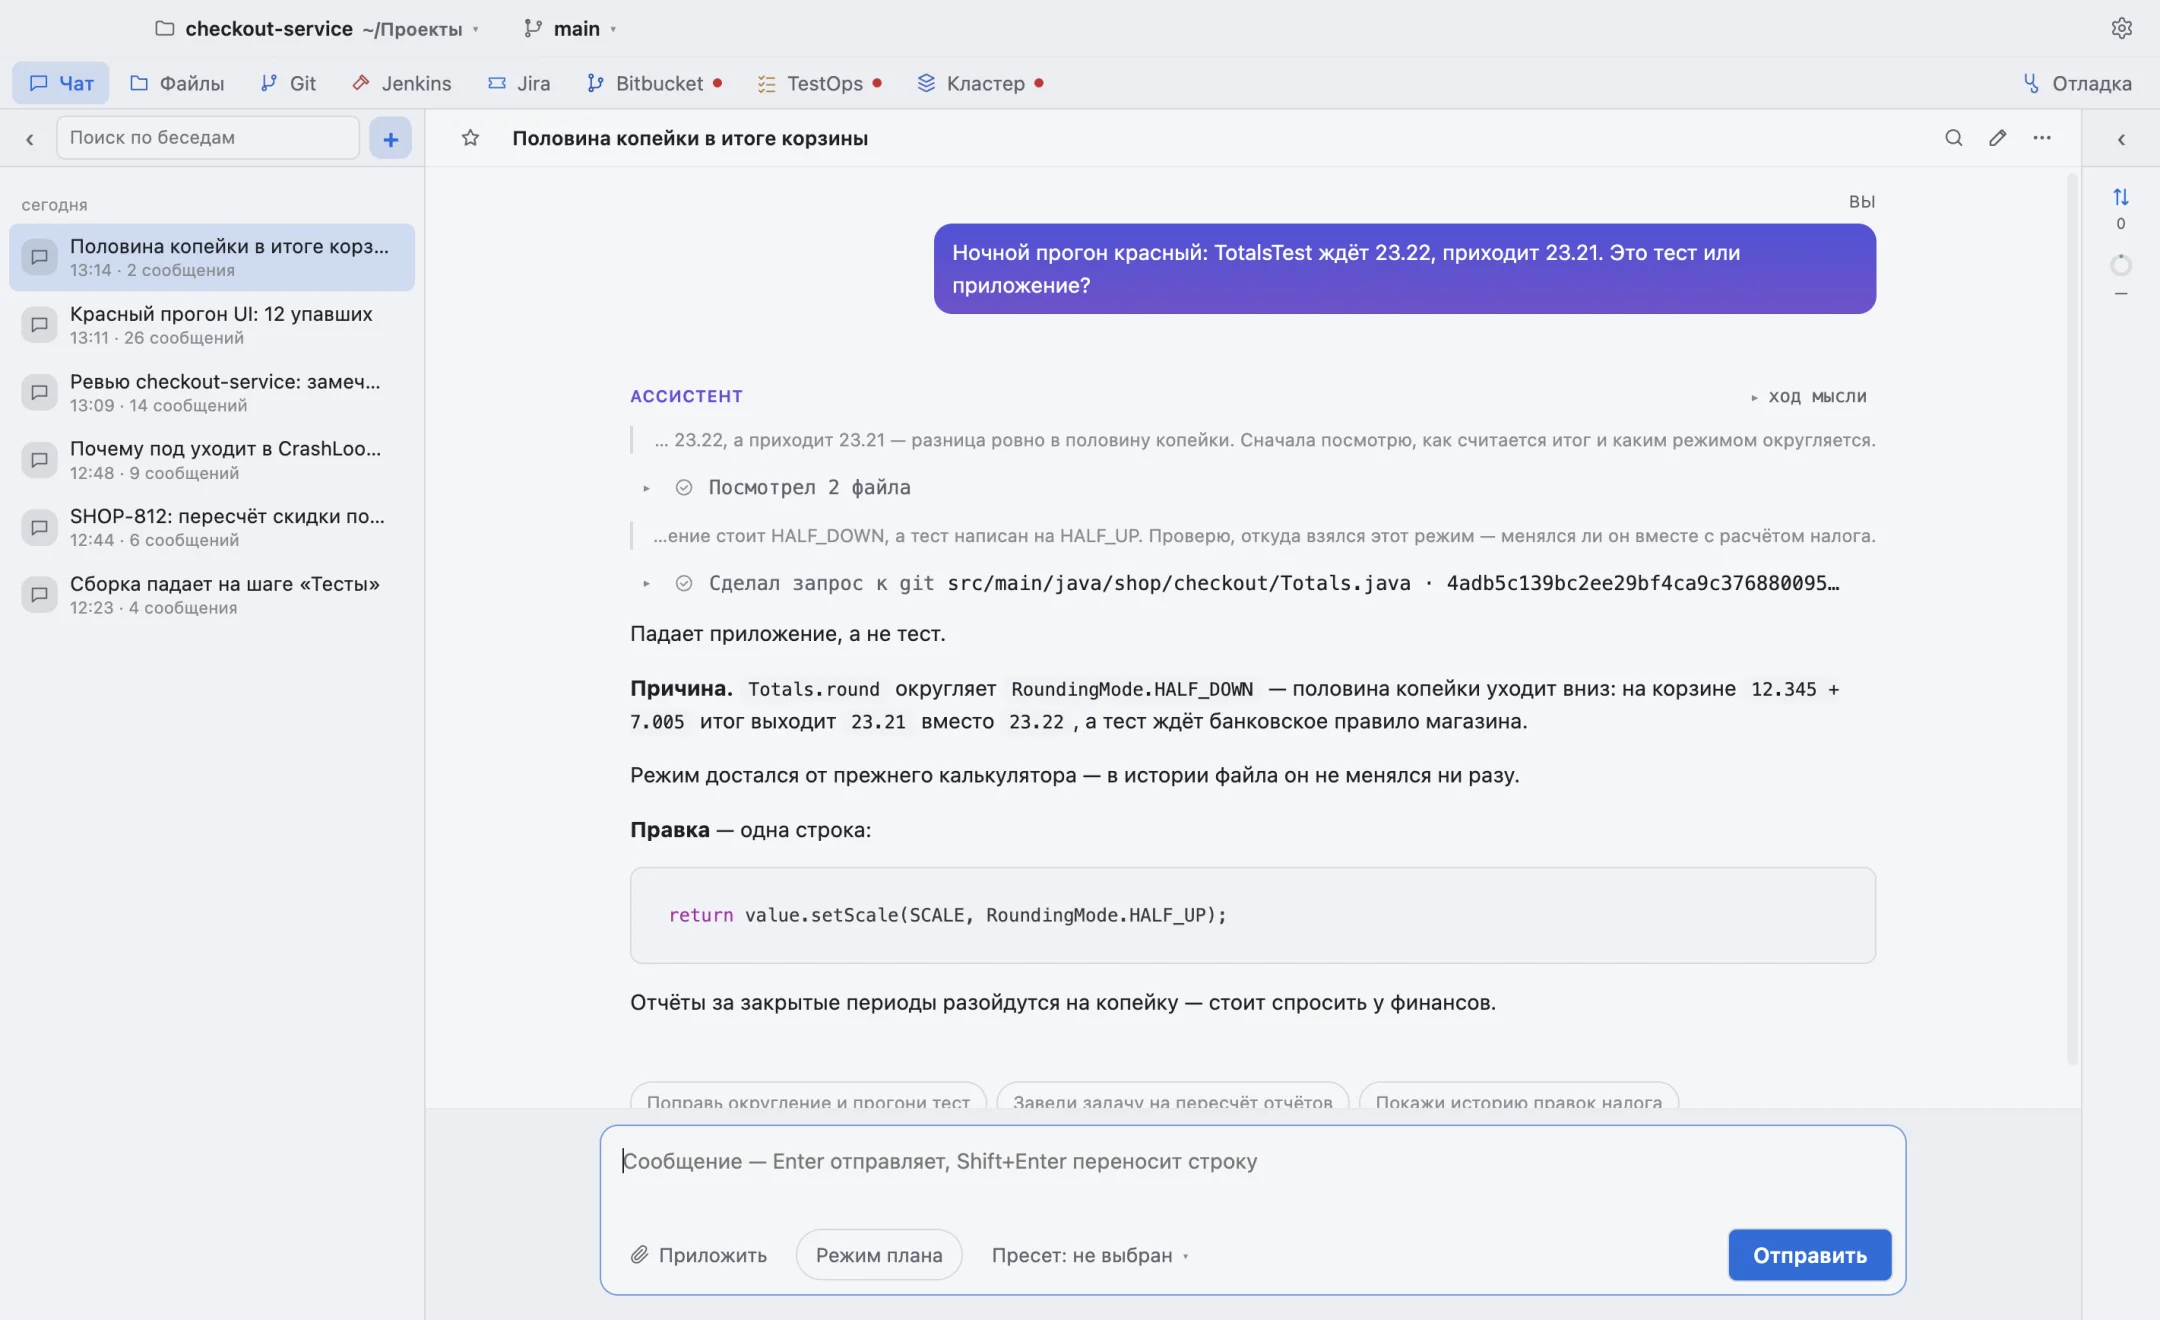
Task: Open Jira tab
Action: click(x=518, y=83)
